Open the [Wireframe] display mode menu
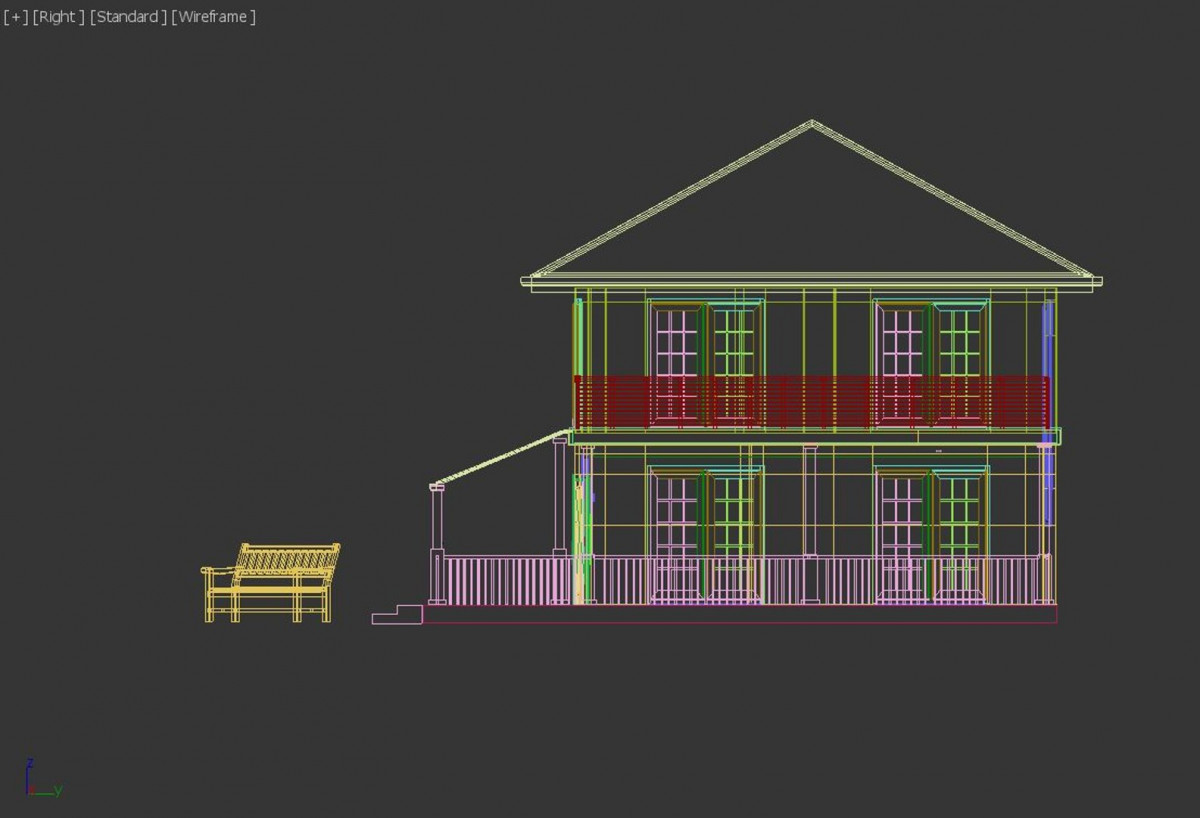This screenshot has height=818, width=1200. point(214,17)
